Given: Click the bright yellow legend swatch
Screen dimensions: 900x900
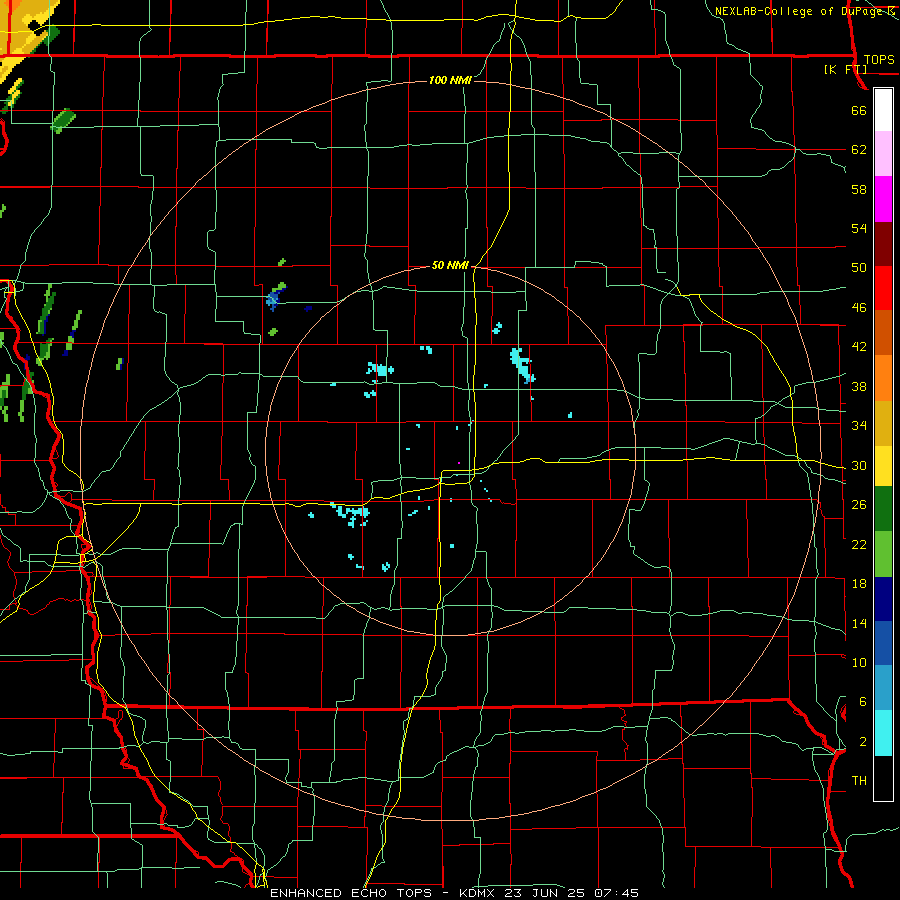Looking at the screenshot, I should (883, 466).
